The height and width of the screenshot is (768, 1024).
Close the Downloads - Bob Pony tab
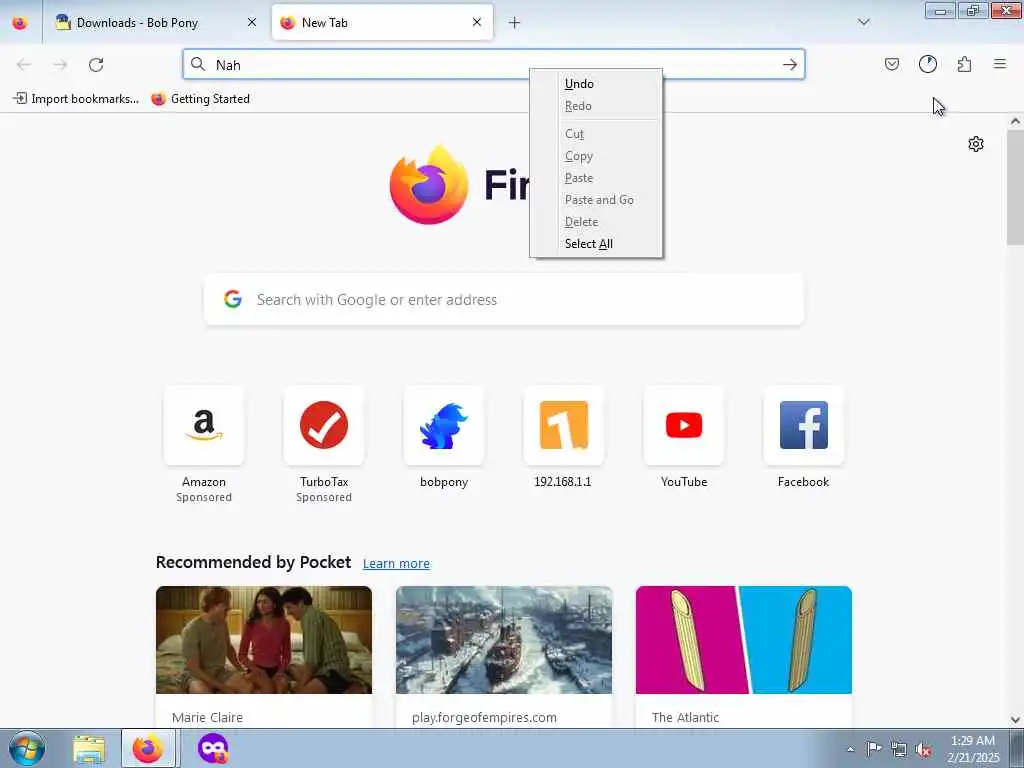pyautogui.click(x=252, y=22)
